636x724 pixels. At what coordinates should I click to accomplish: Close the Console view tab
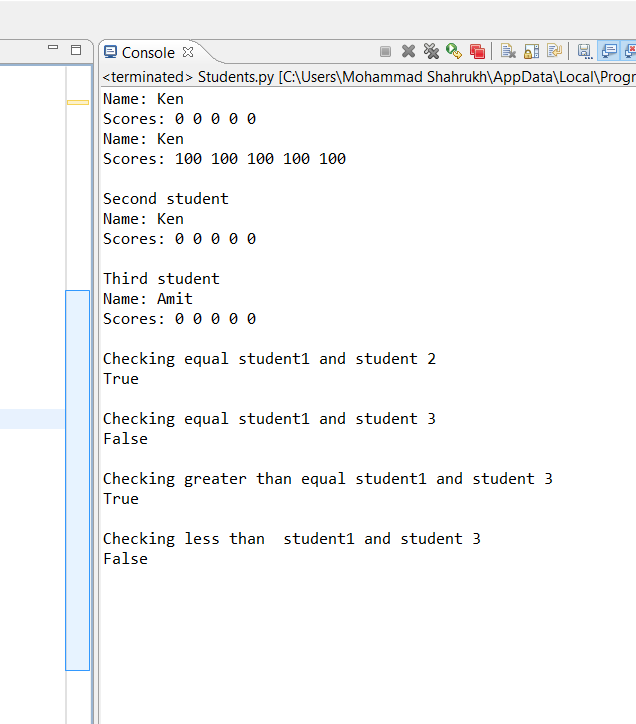click(x=188, y=52)
